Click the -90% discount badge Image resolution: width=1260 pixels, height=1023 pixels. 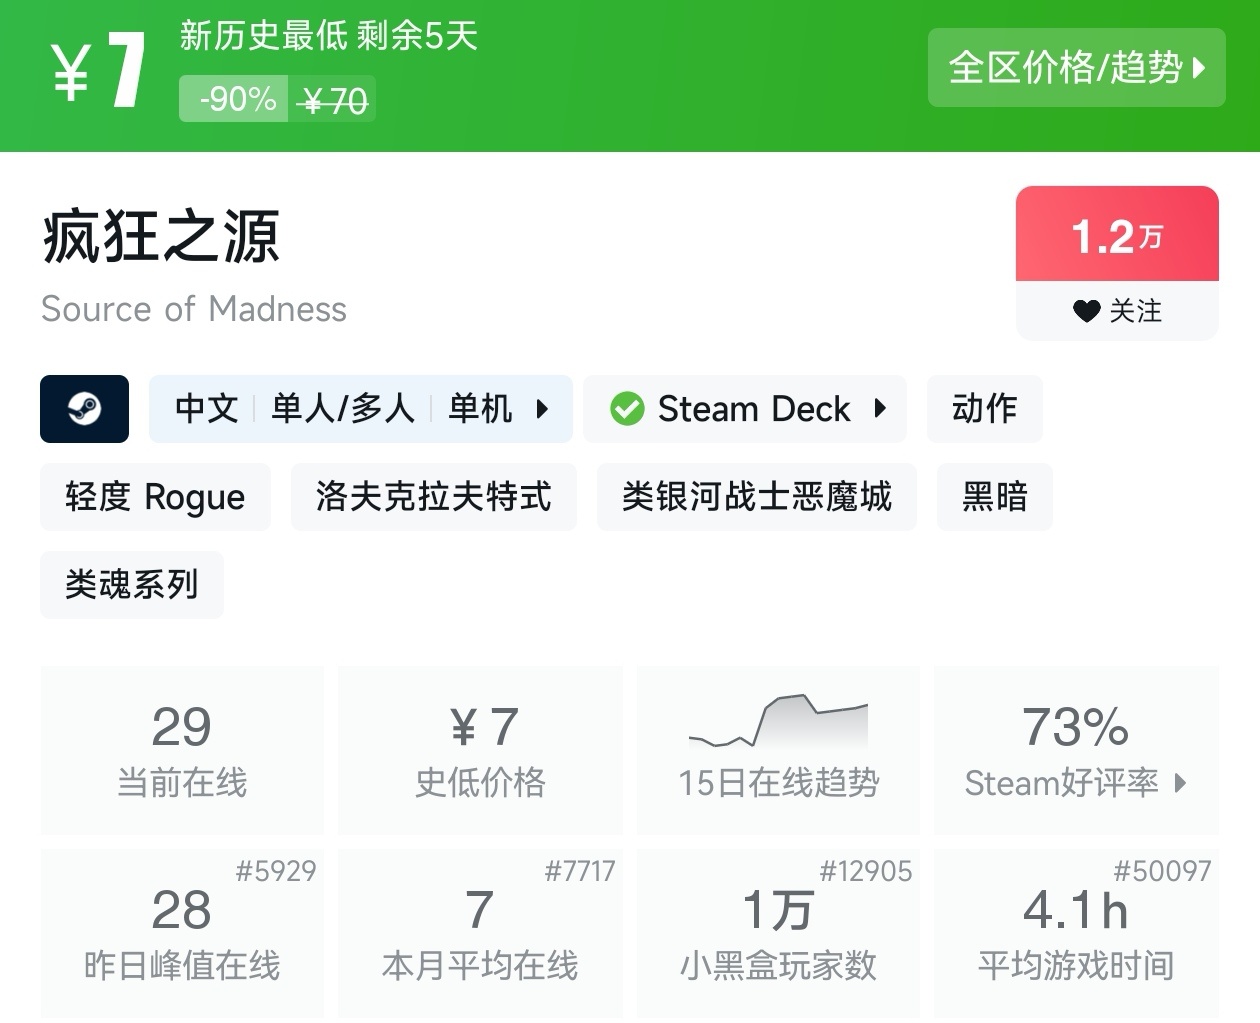tap(235, 99)
